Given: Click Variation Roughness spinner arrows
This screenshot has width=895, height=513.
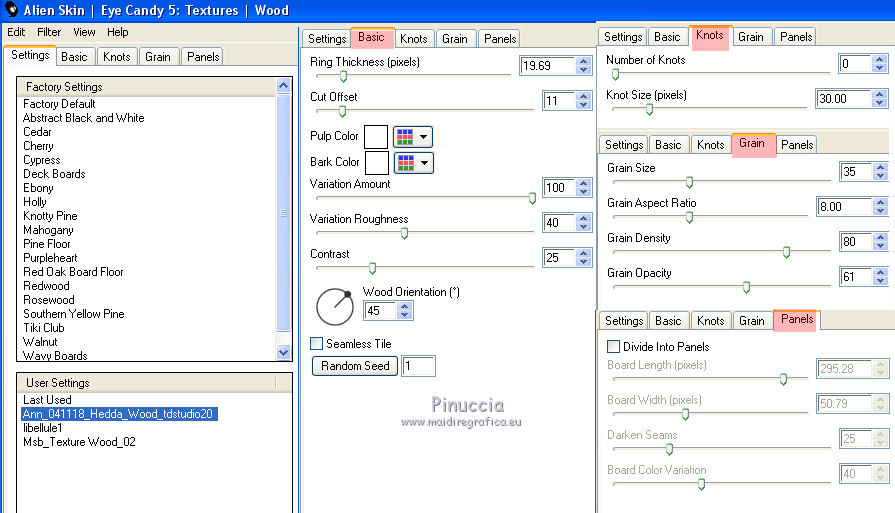Looking at the screenshot, I should tap(583, 223).
